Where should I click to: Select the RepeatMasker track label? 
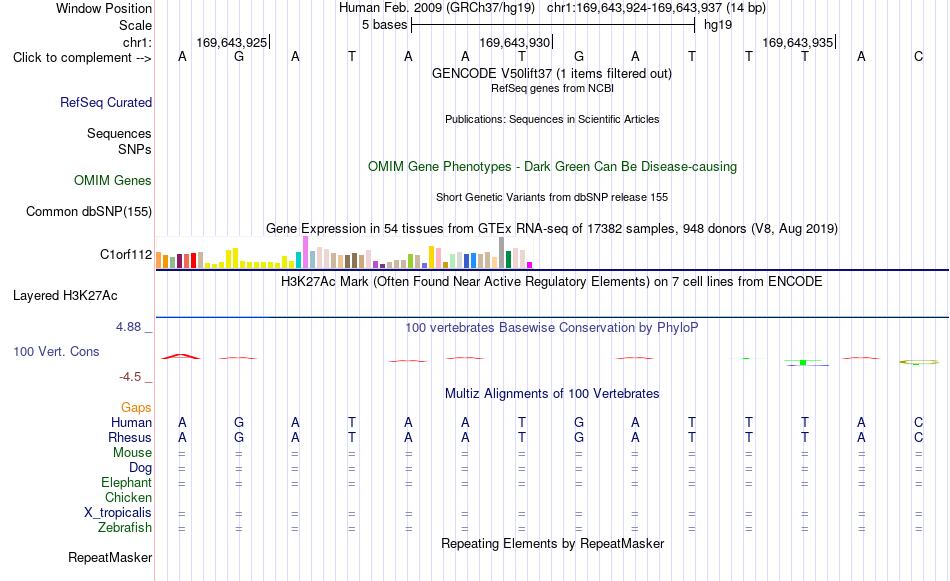pyautogui.click(x=110, y=557)
